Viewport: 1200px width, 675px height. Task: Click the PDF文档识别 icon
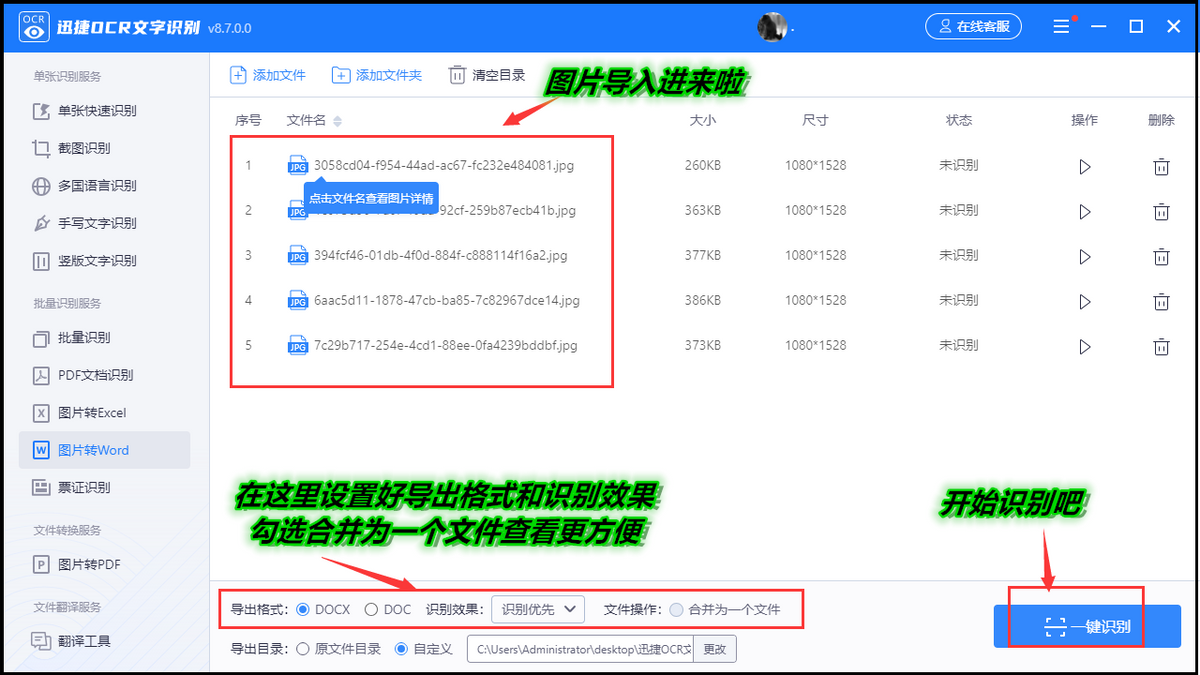(41, 375)
